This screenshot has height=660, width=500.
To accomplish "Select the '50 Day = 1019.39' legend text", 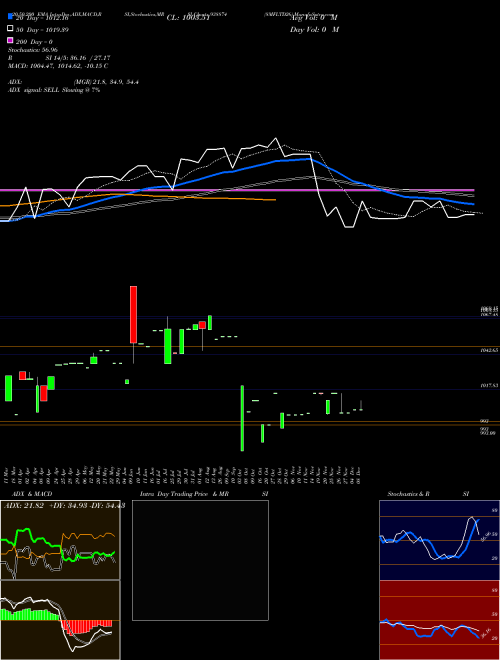I will click(42, 30).
